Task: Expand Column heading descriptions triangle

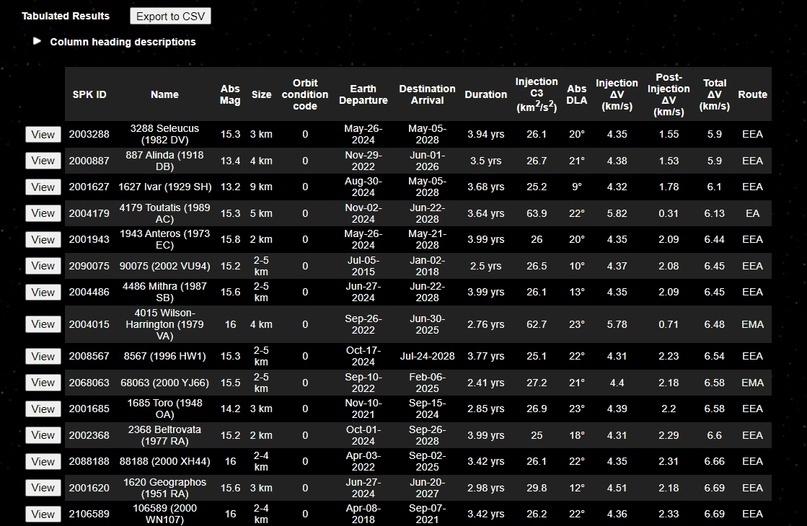Action: tap(37, 42)
